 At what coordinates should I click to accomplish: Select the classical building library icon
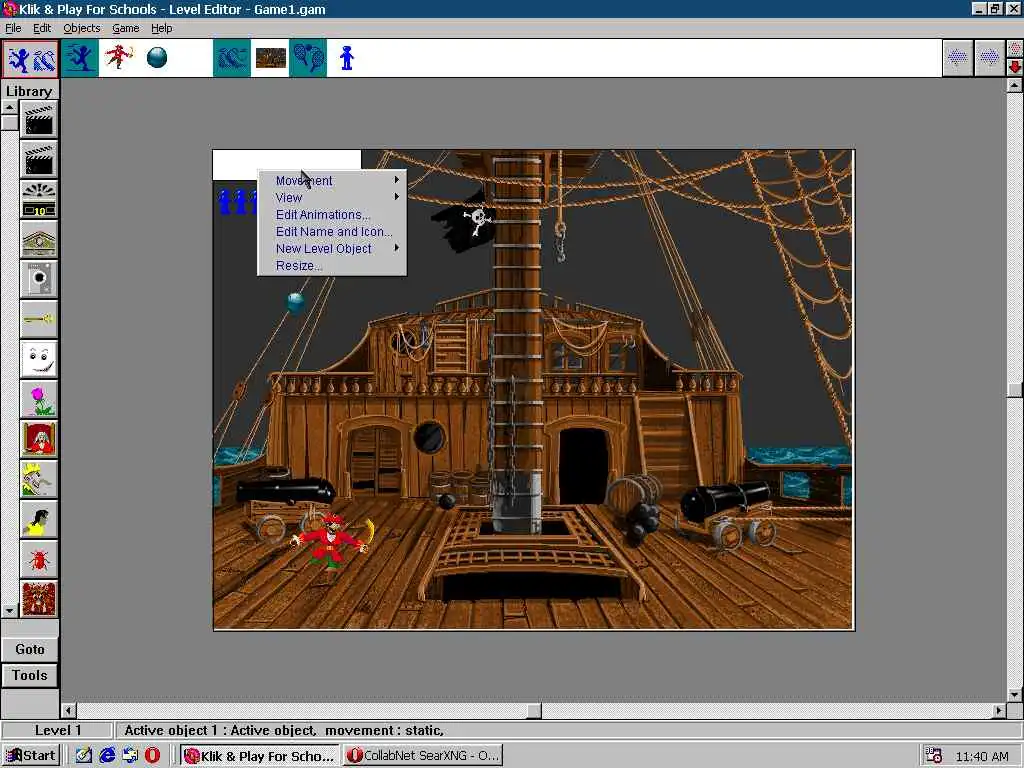click(39, 240)
